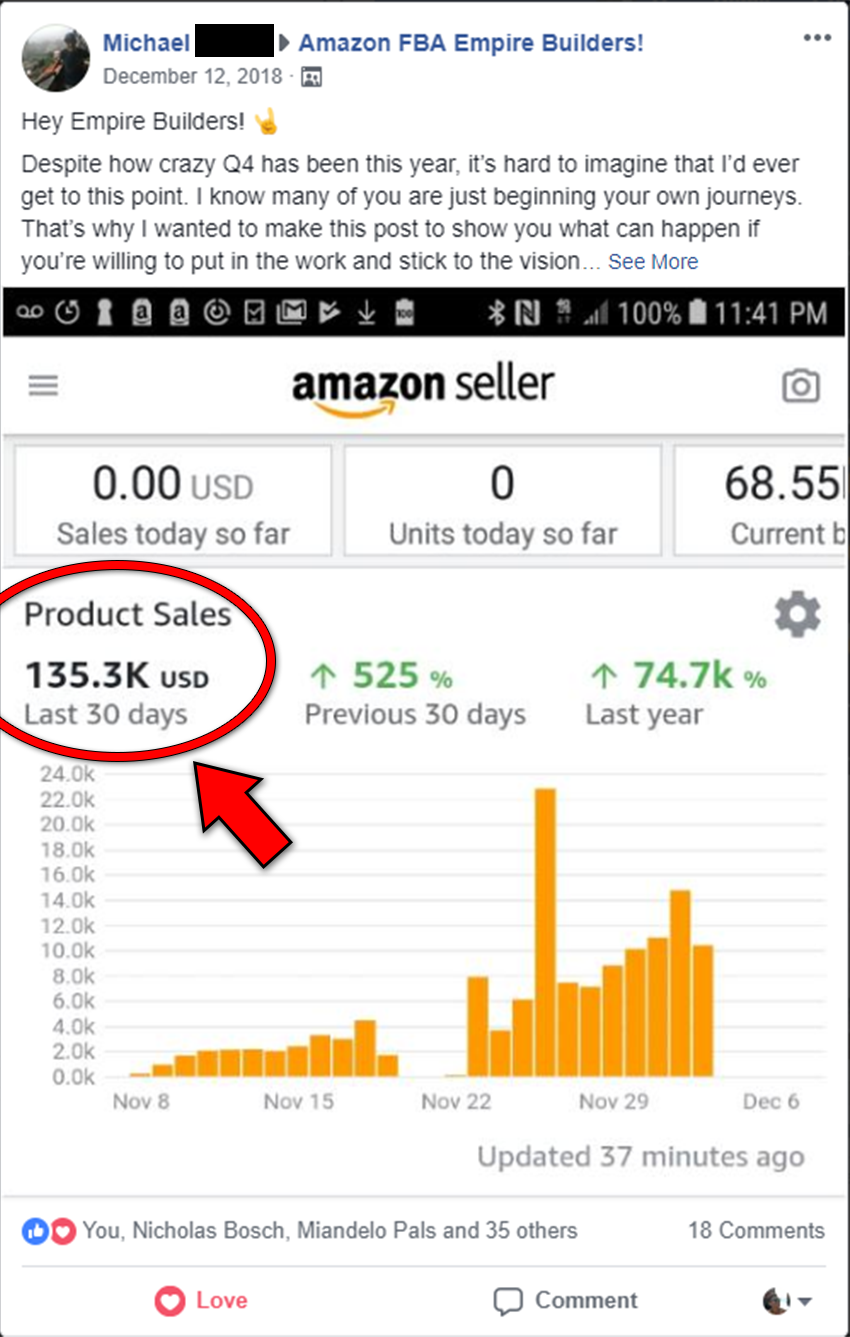
Task: Open Michael's profile name link
Action: pyautogui.click(x=146, y=43)
